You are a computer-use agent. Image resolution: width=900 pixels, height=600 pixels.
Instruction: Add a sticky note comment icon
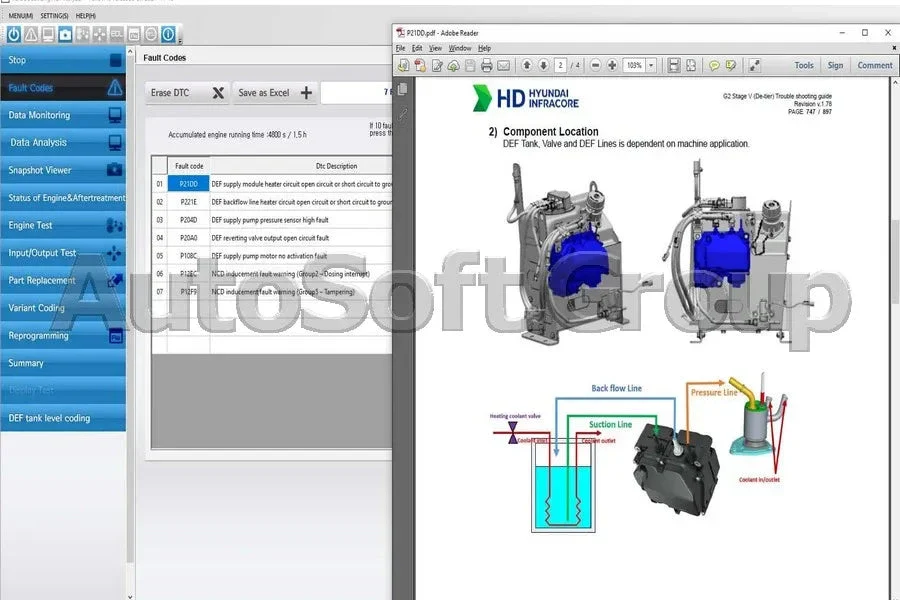713,65
